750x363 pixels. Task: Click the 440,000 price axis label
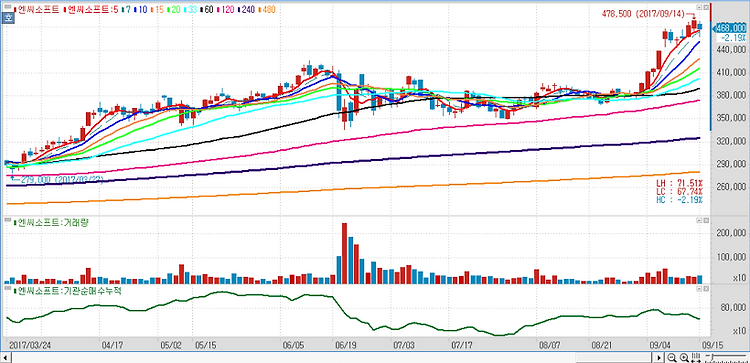(731, 49)
